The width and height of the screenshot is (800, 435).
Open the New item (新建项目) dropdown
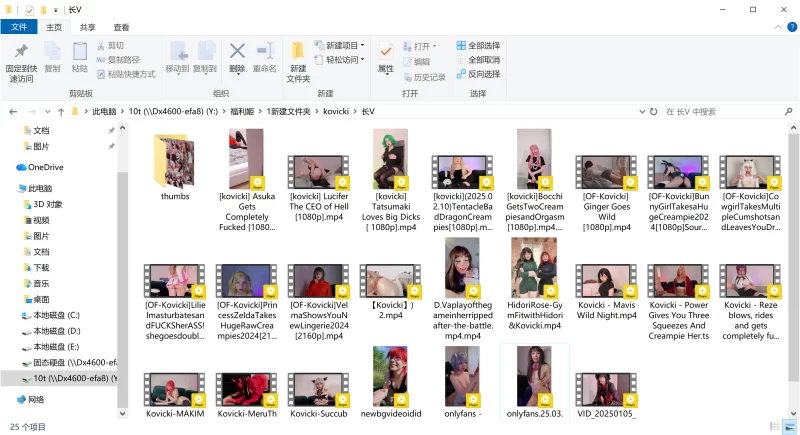340,45
